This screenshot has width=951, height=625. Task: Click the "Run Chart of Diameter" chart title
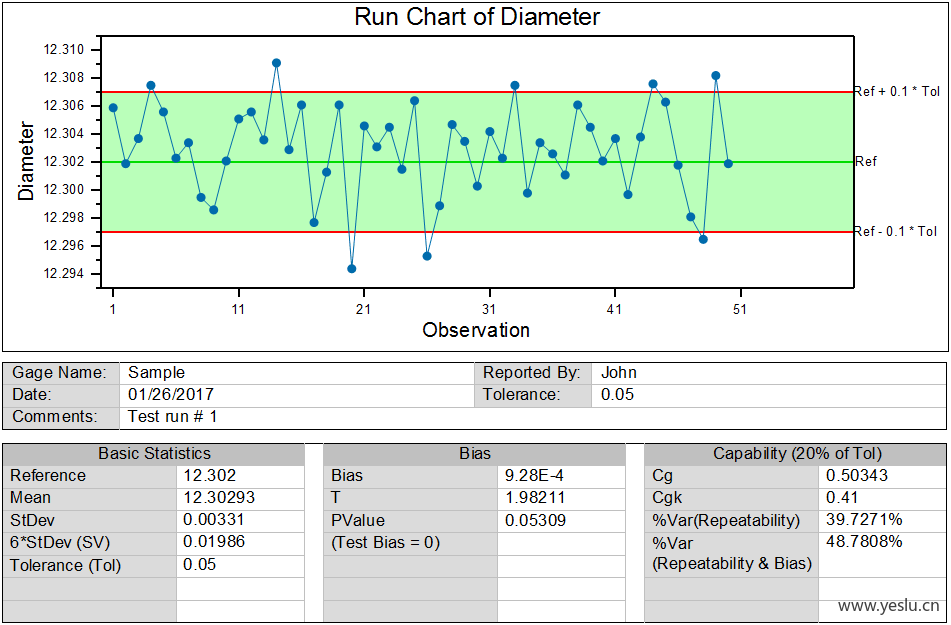pyautogui.click(x=477, y=17)
